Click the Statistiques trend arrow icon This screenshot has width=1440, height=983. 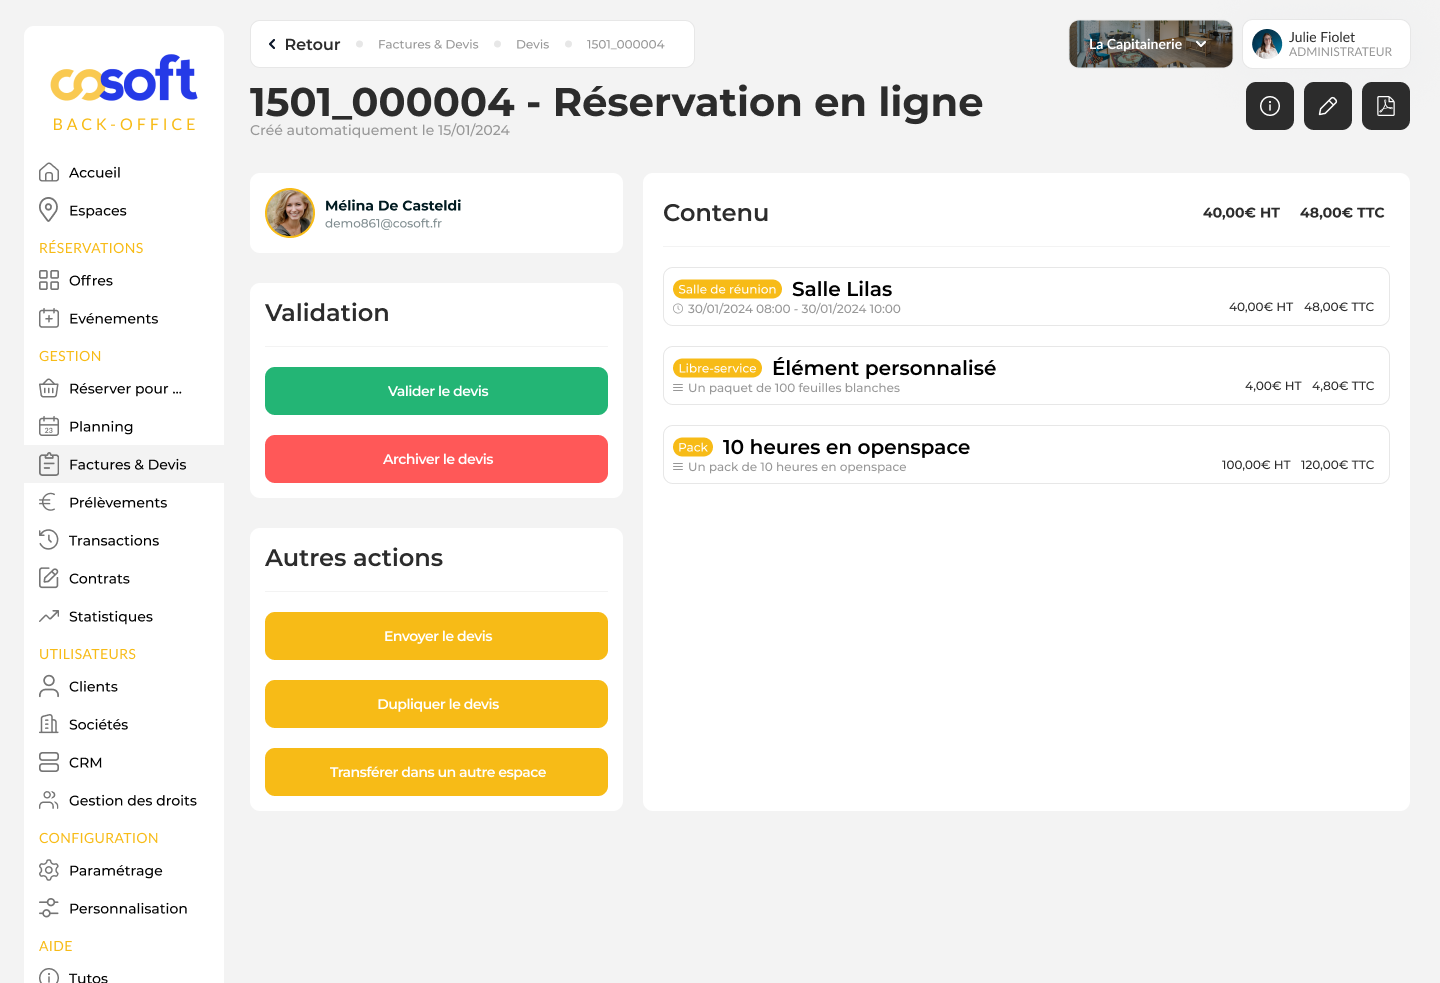pyautogui.click(x=49, y=616)
